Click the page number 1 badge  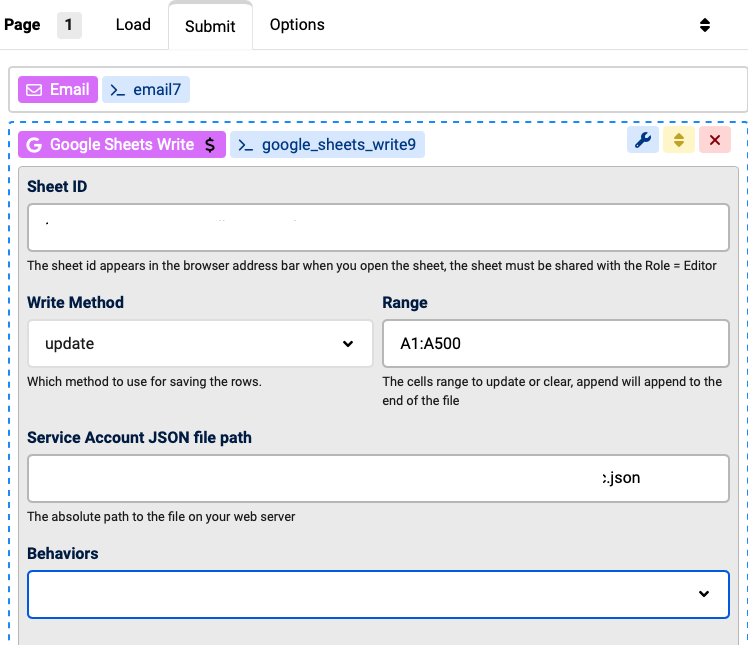click(x=69, y=24)
